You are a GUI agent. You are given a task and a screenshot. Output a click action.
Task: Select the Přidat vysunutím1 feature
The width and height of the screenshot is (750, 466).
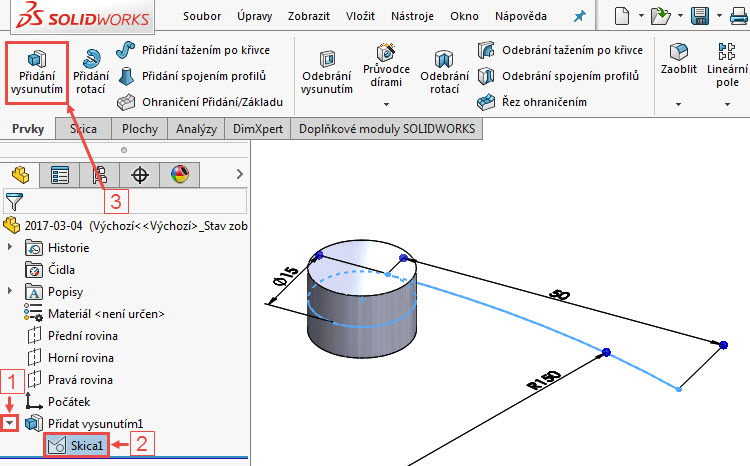click(x=84, y=424)
